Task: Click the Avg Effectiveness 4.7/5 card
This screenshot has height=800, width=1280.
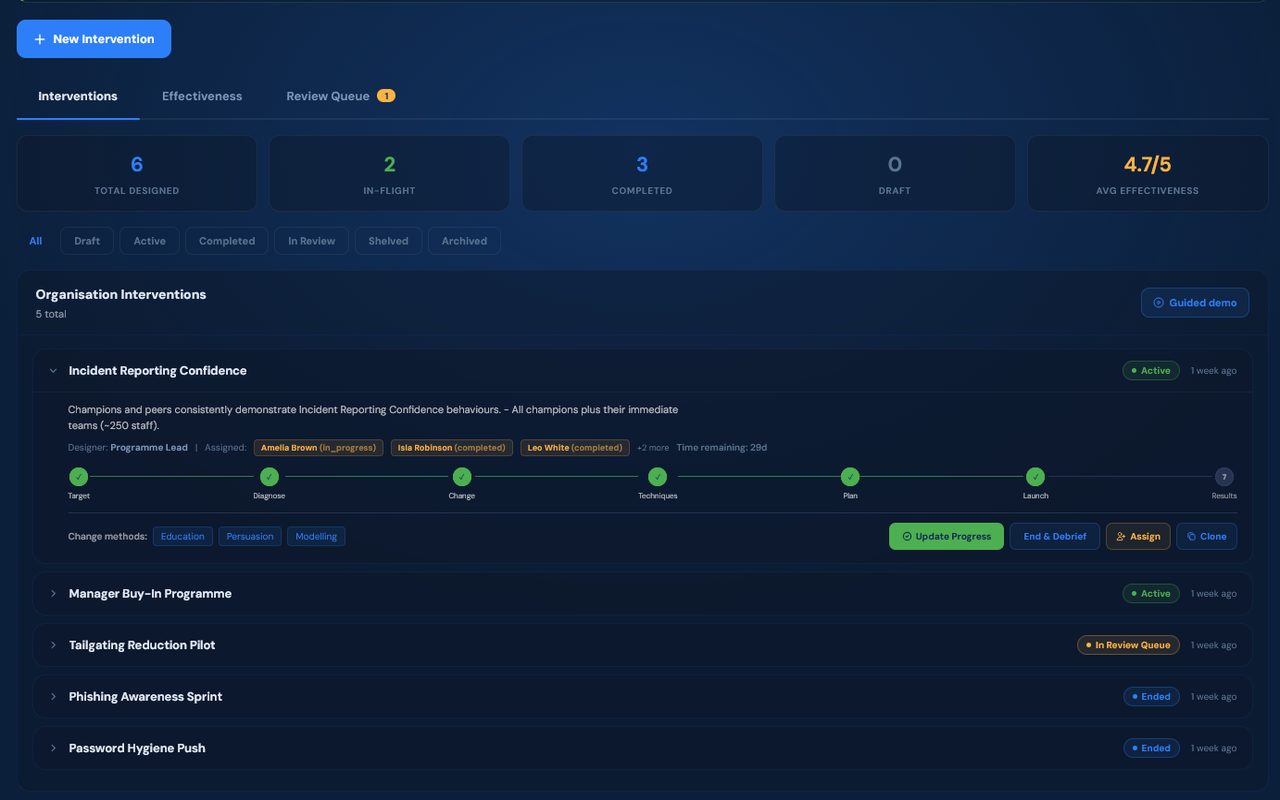Action: (1148, 173)
